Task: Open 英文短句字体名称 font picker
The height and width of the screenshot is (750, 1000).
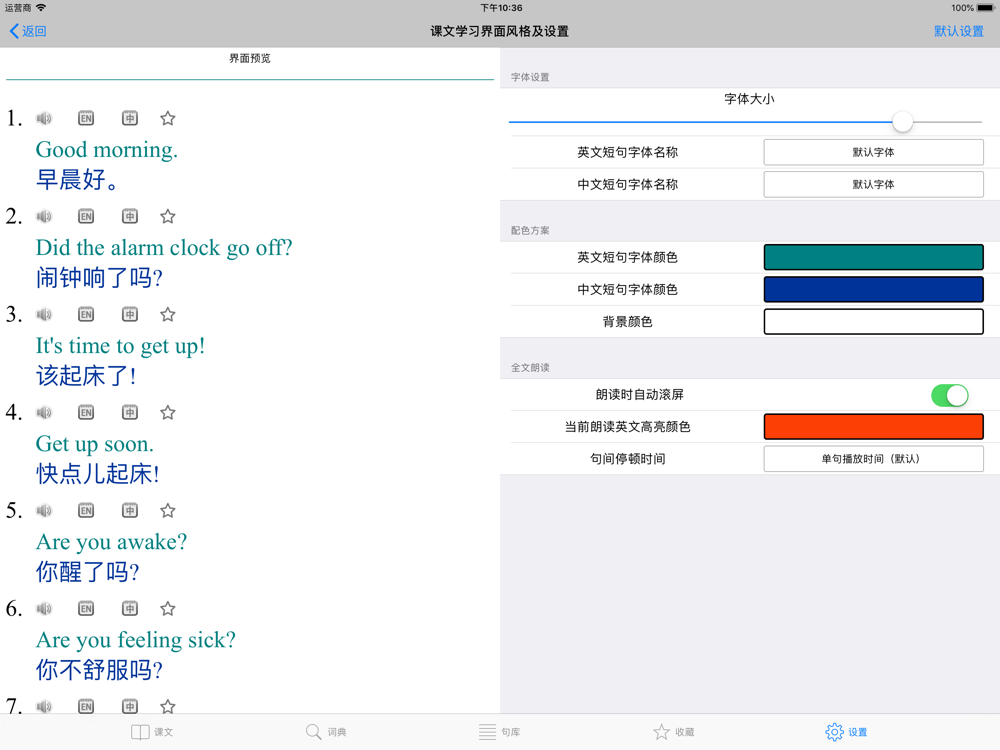Action: tap(873, 152)
